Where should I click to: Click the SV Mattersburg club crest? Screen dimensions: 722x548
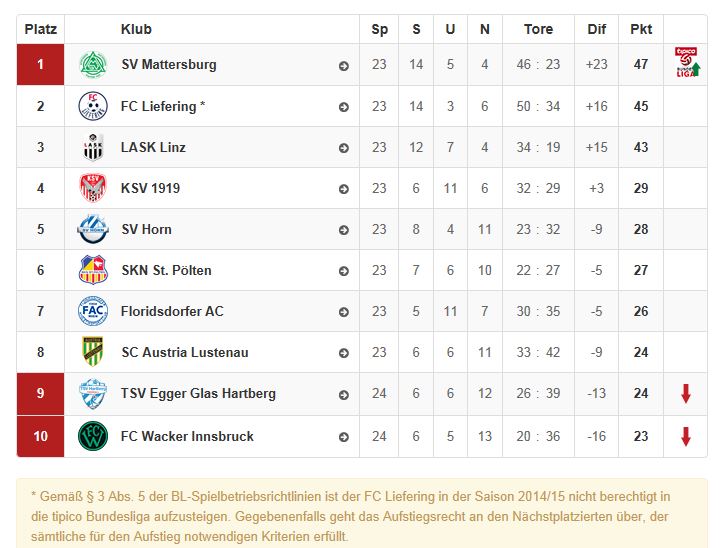point(93,64)
